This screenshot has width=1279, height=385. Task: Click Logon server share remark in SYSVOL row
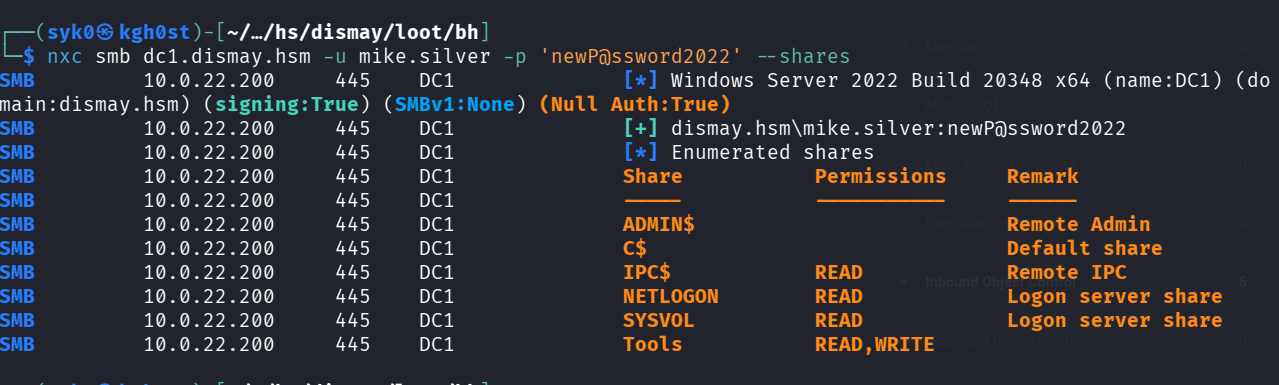1115,321
